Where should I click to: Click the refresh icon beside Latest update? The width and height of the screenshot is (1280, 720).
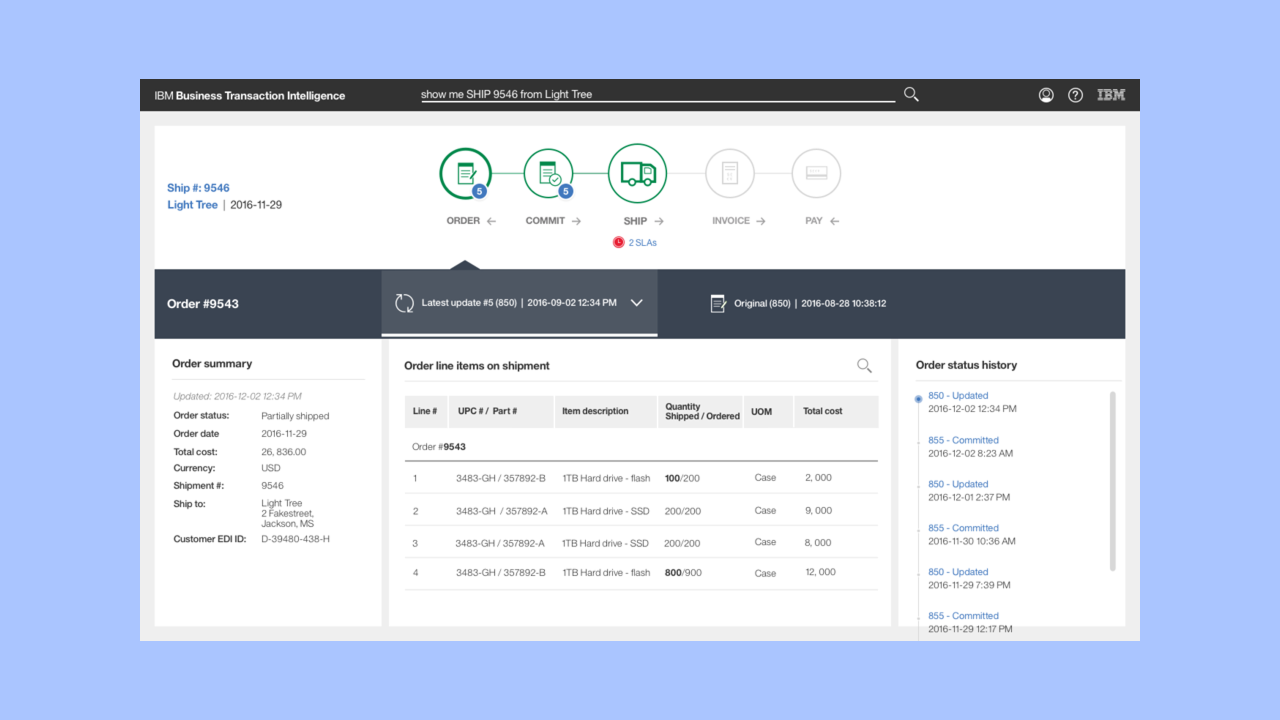pyautogui.click(x=404, y=303)
